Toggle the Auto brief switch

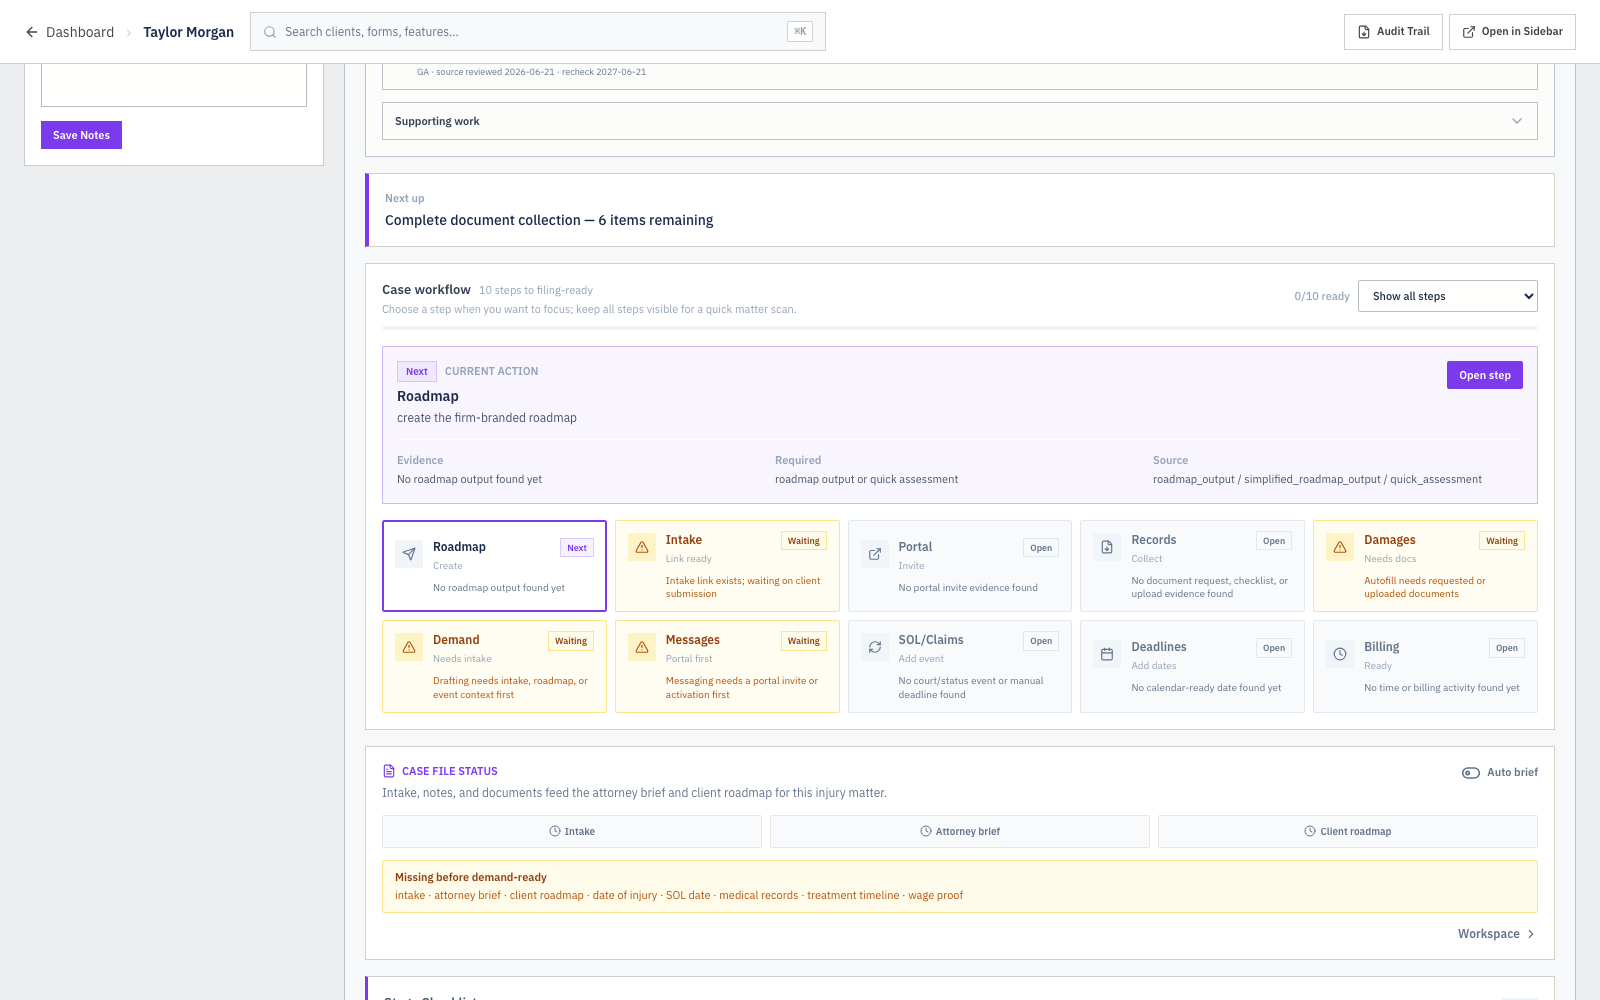pyautogui.click(x=1471, y=773)
